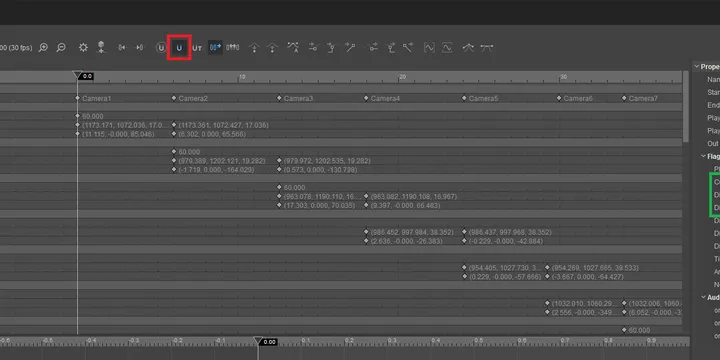720x360 pixels.
Task: Select the Camera6 keyframe
Action: [559, 98]
